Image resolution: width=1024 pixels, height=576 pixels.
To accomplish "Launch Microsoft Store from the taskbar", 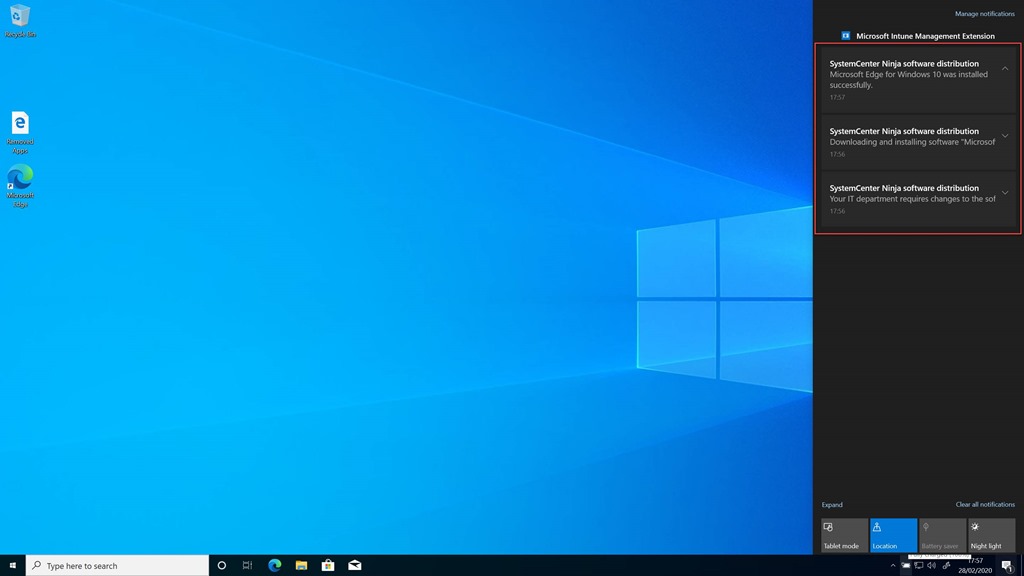I will pos(328,565).
